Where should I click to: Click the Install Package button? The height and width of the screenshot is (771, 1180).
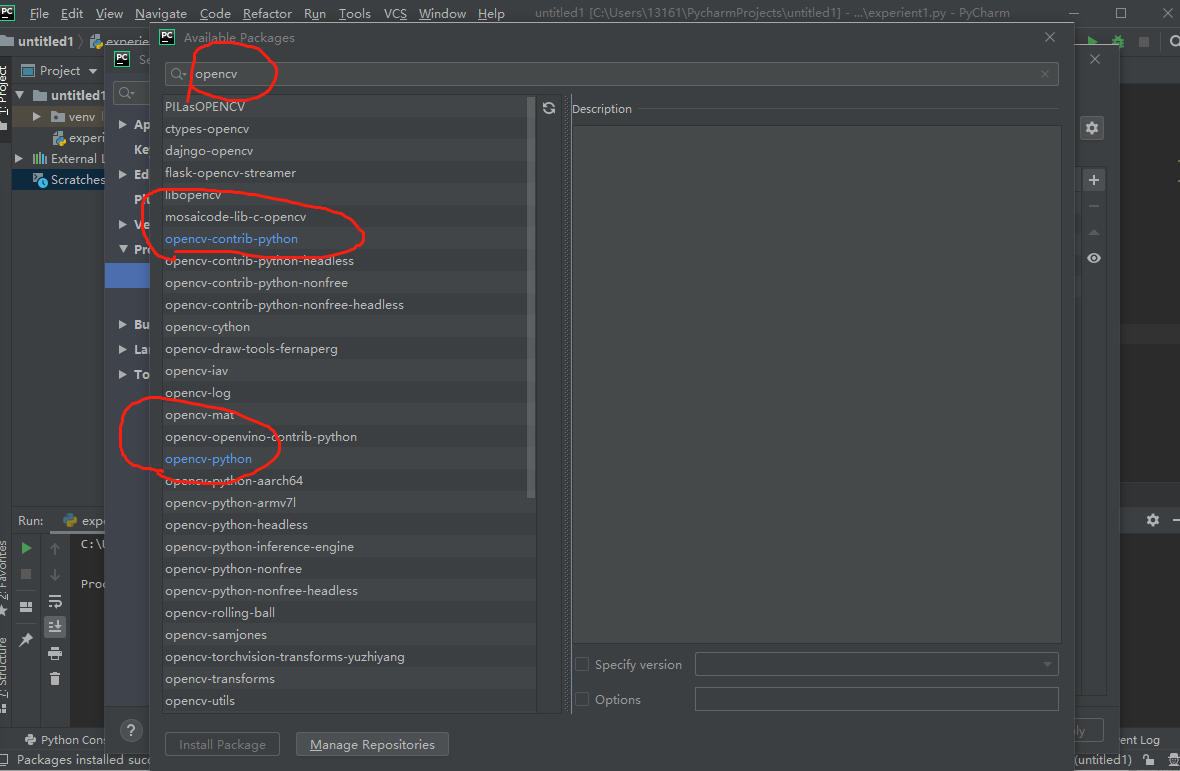pos(222,745)
